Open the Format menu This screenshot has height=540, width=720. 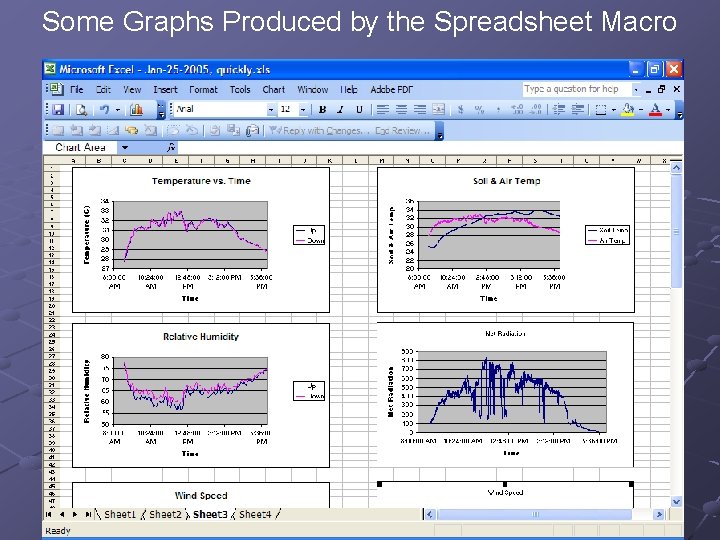[203, 90]
